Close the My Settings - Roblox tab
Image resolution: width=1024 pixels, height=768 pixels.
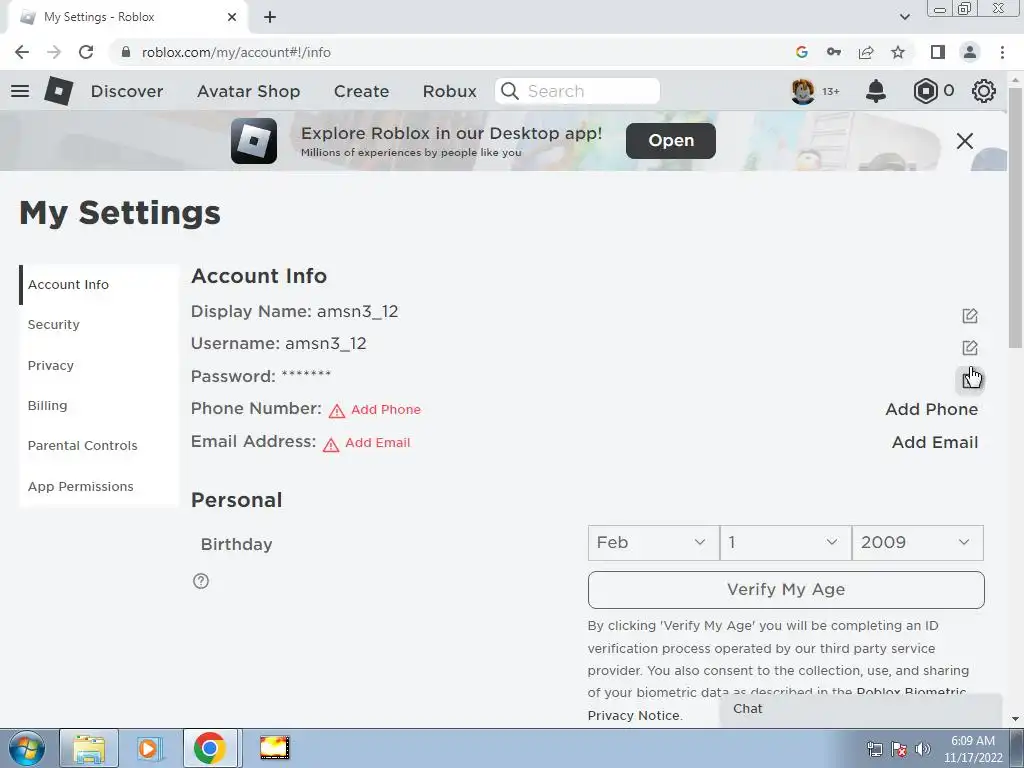pyautogui.click(x=232, y=17)
